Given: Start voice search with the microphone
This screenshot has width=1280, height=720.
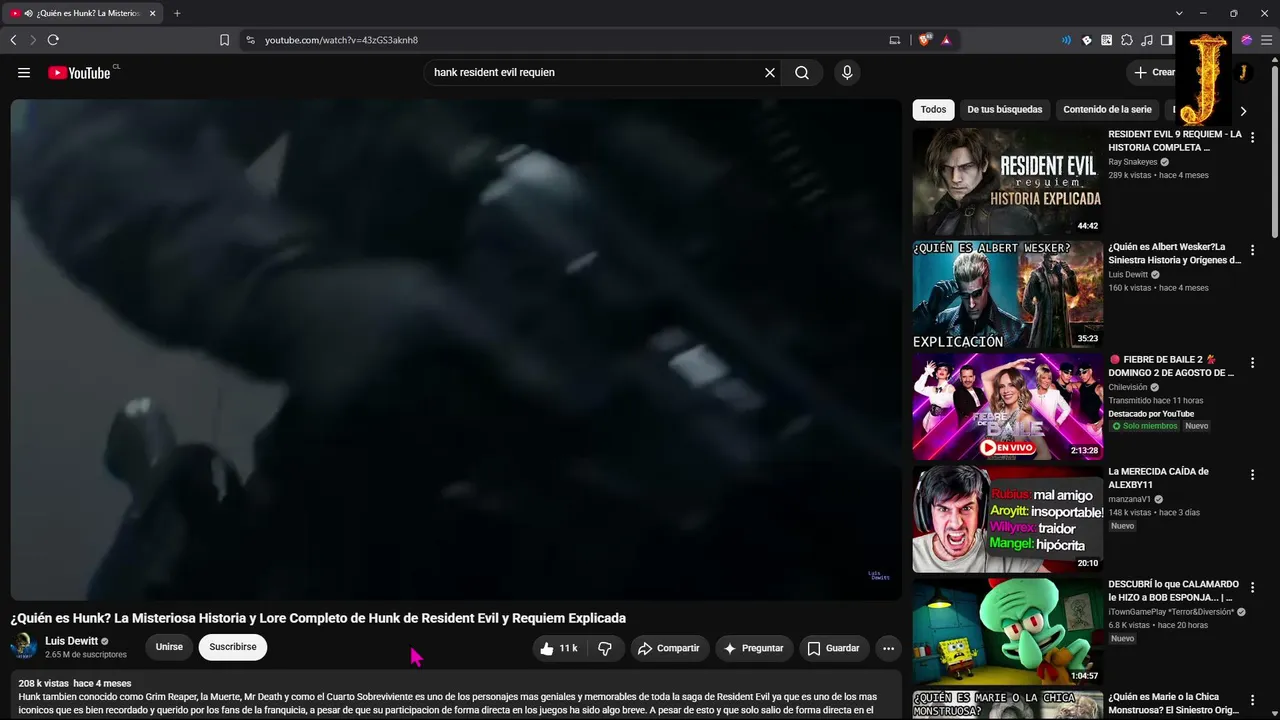Looking at the screenshot, I should tap(847, 72).
